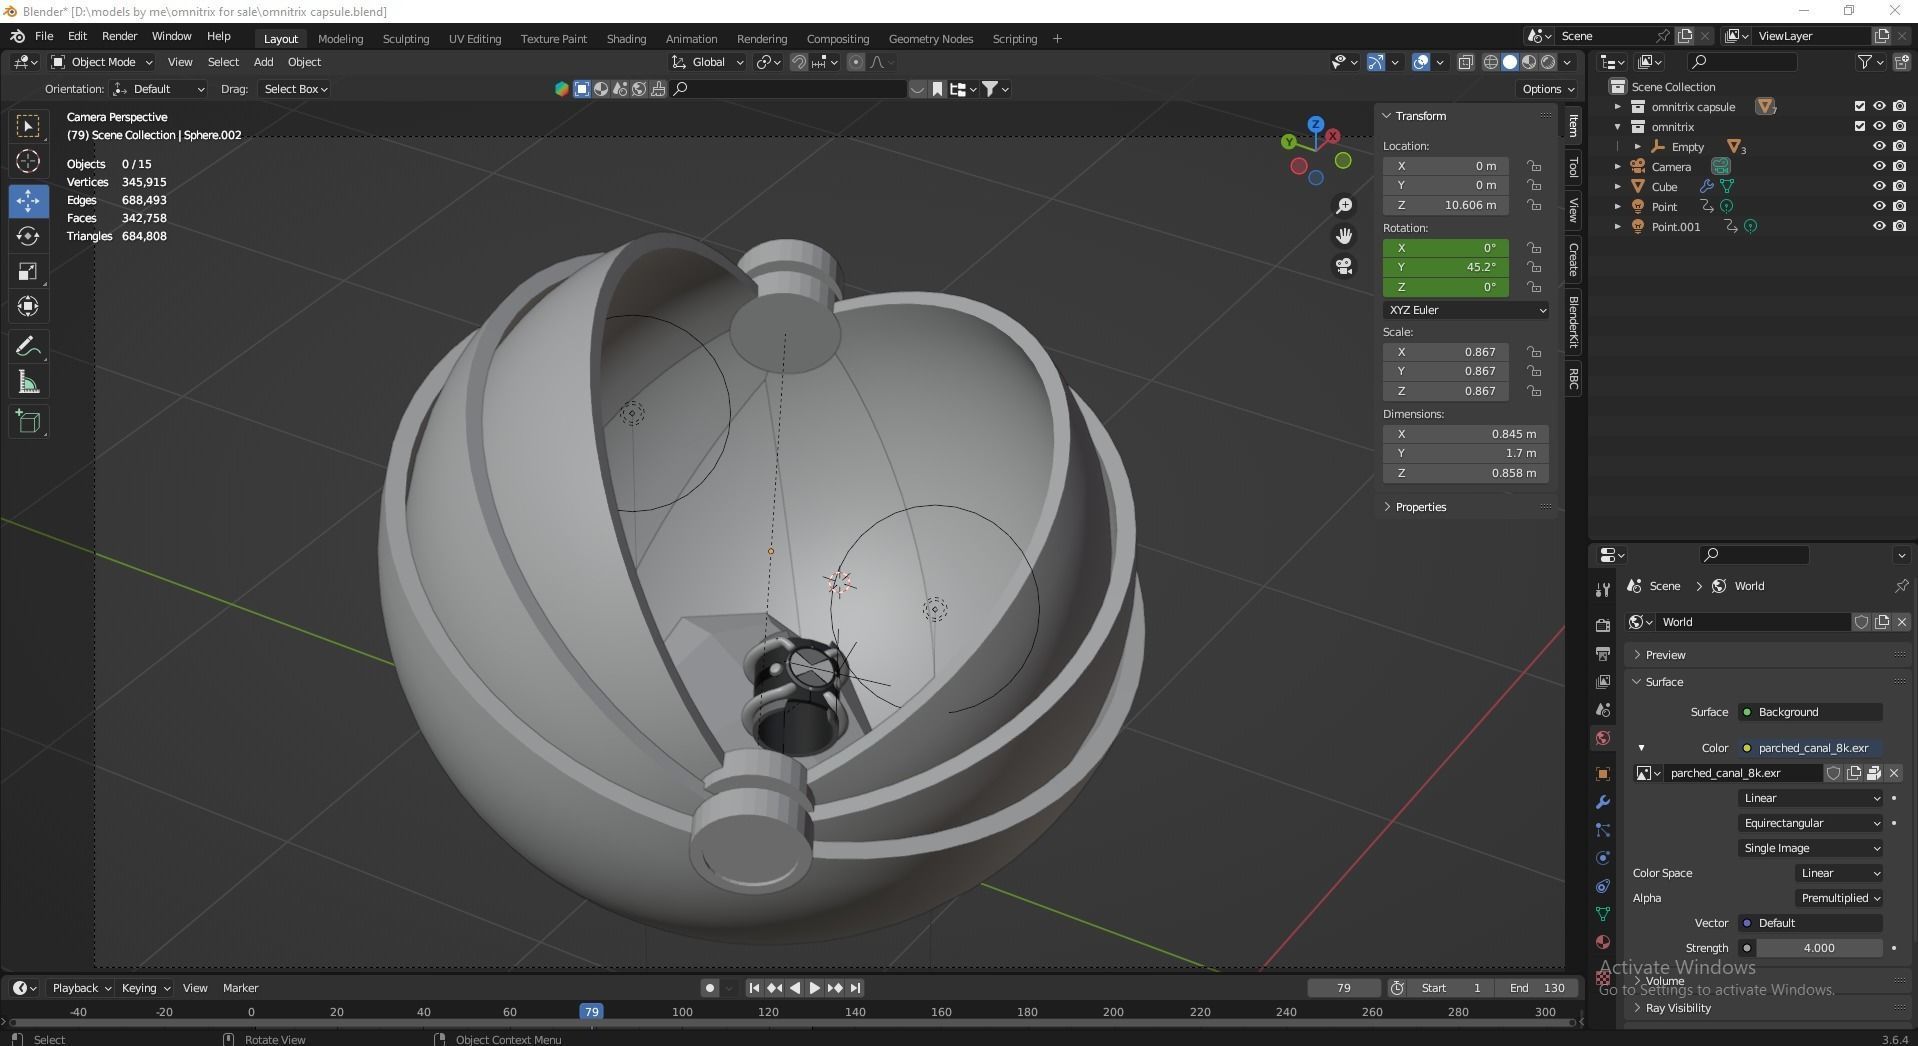Switch to Geometry Nodes workspace tab
This screenshot has height=1046, width=1918.
tap(930, 39)
